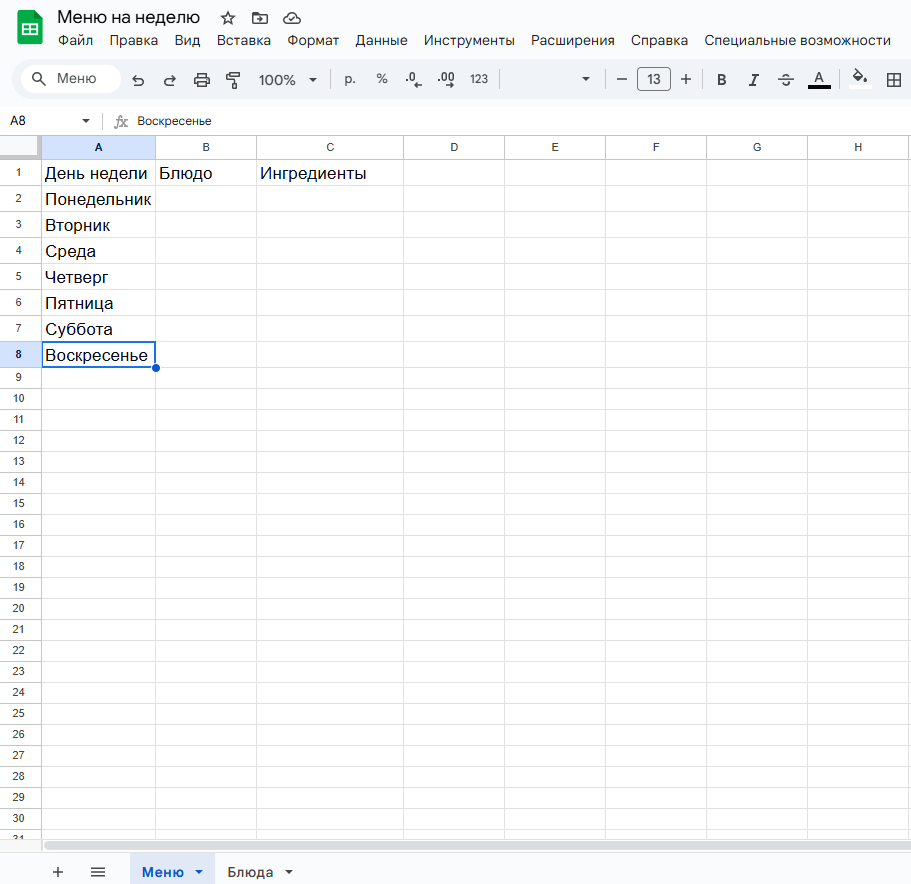The image size is (911, 884).
Task: Select cell "Суббота"
Action: pyautogui.click(x=98, y=329)
